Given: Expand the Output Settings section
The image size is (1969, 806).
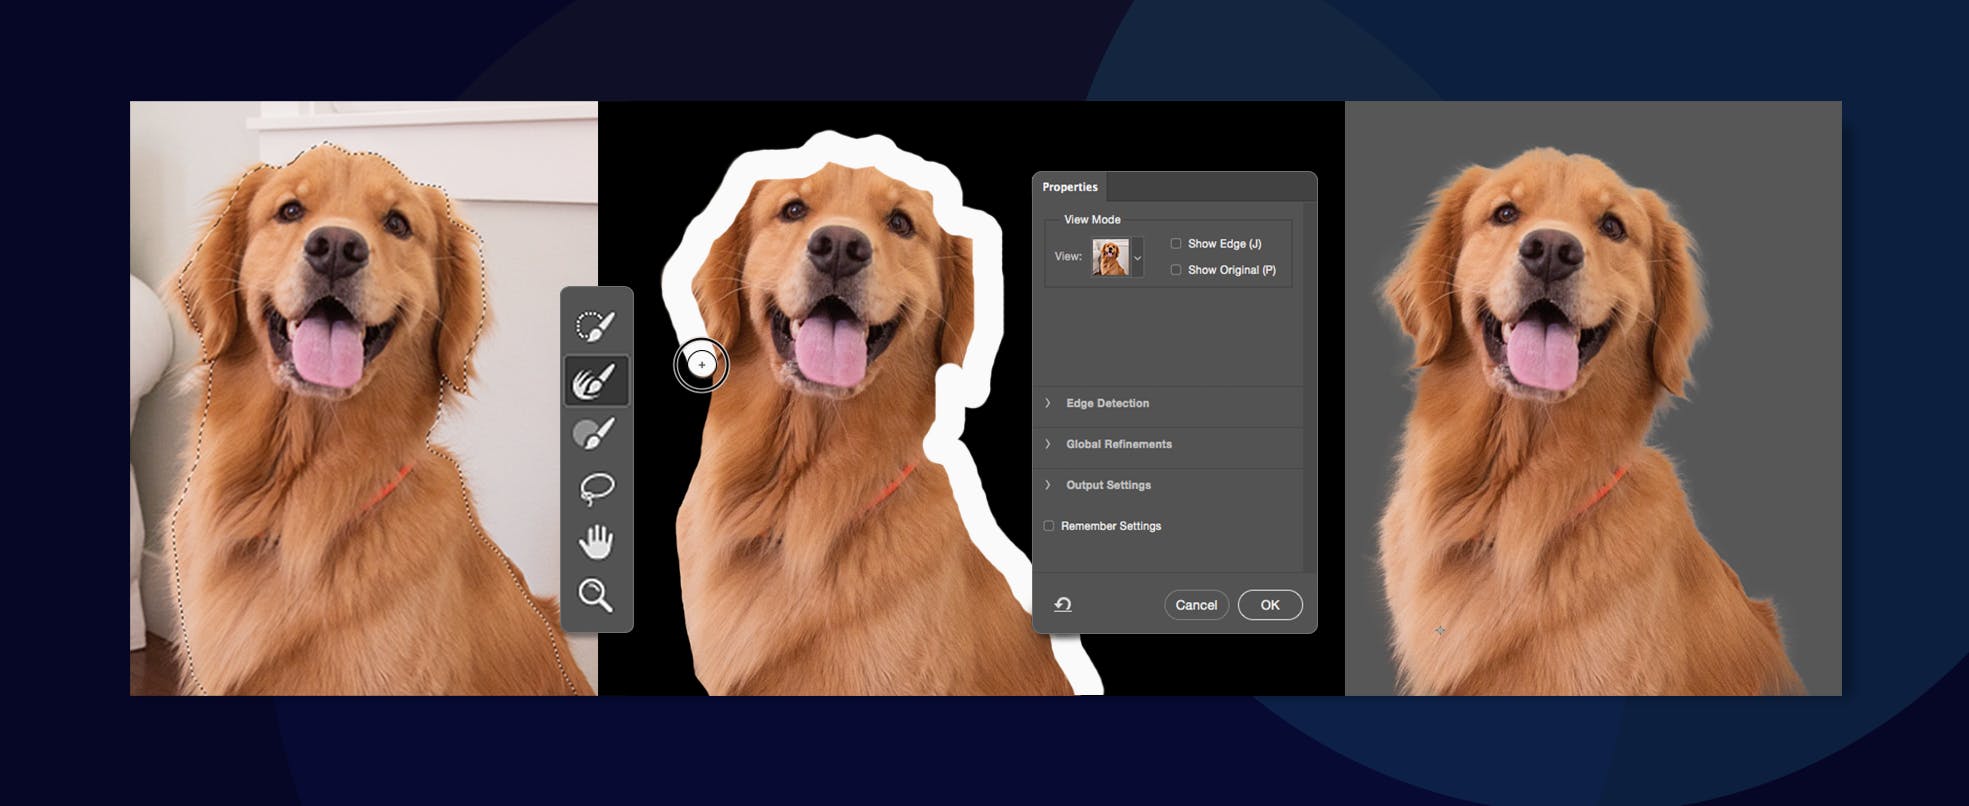Looking at the screenshot, I should (x=1048, y=485).
